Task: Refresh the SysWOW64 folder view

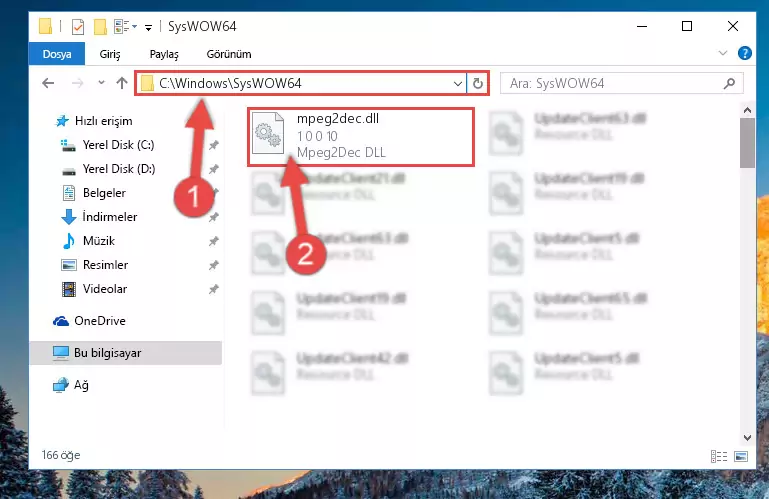Action: coord(478,84)
